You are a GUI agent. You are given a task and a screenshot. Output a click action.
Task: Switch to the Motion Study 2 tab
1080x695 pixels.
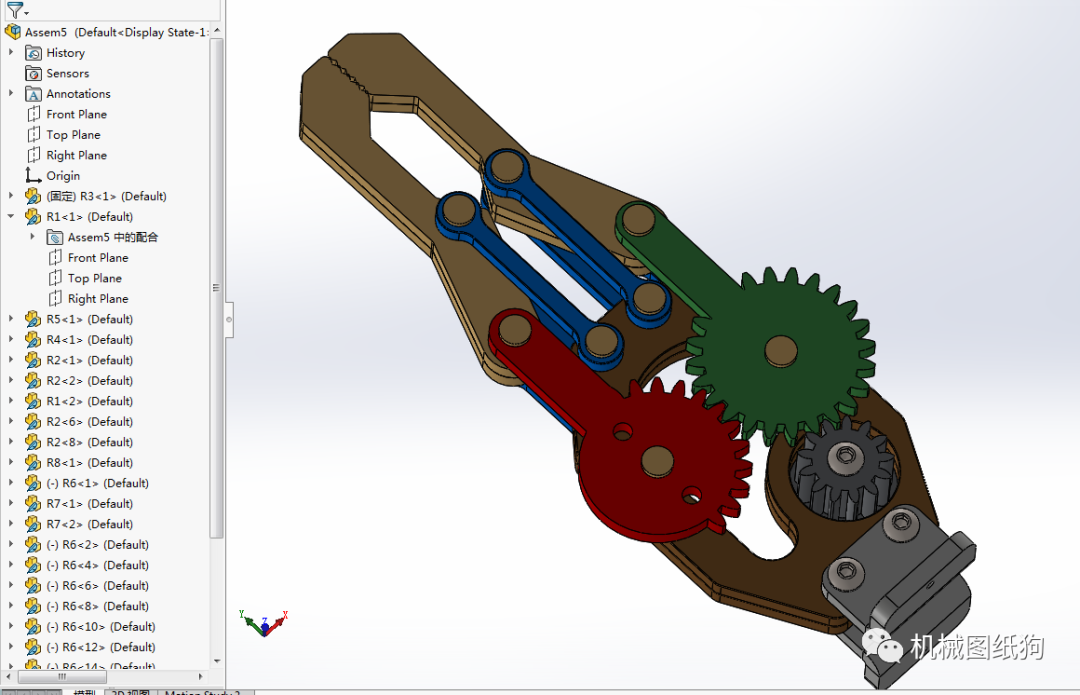[x=203, y=691]
